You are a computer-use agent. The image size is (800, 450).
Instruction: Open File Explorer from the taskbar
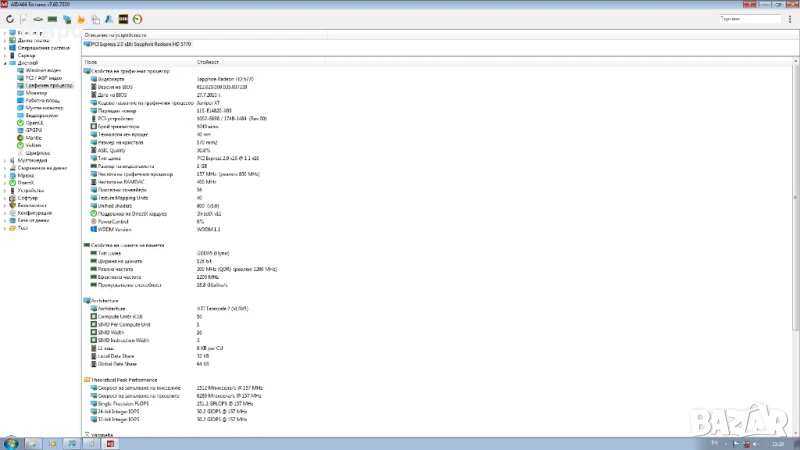point(32,444)
